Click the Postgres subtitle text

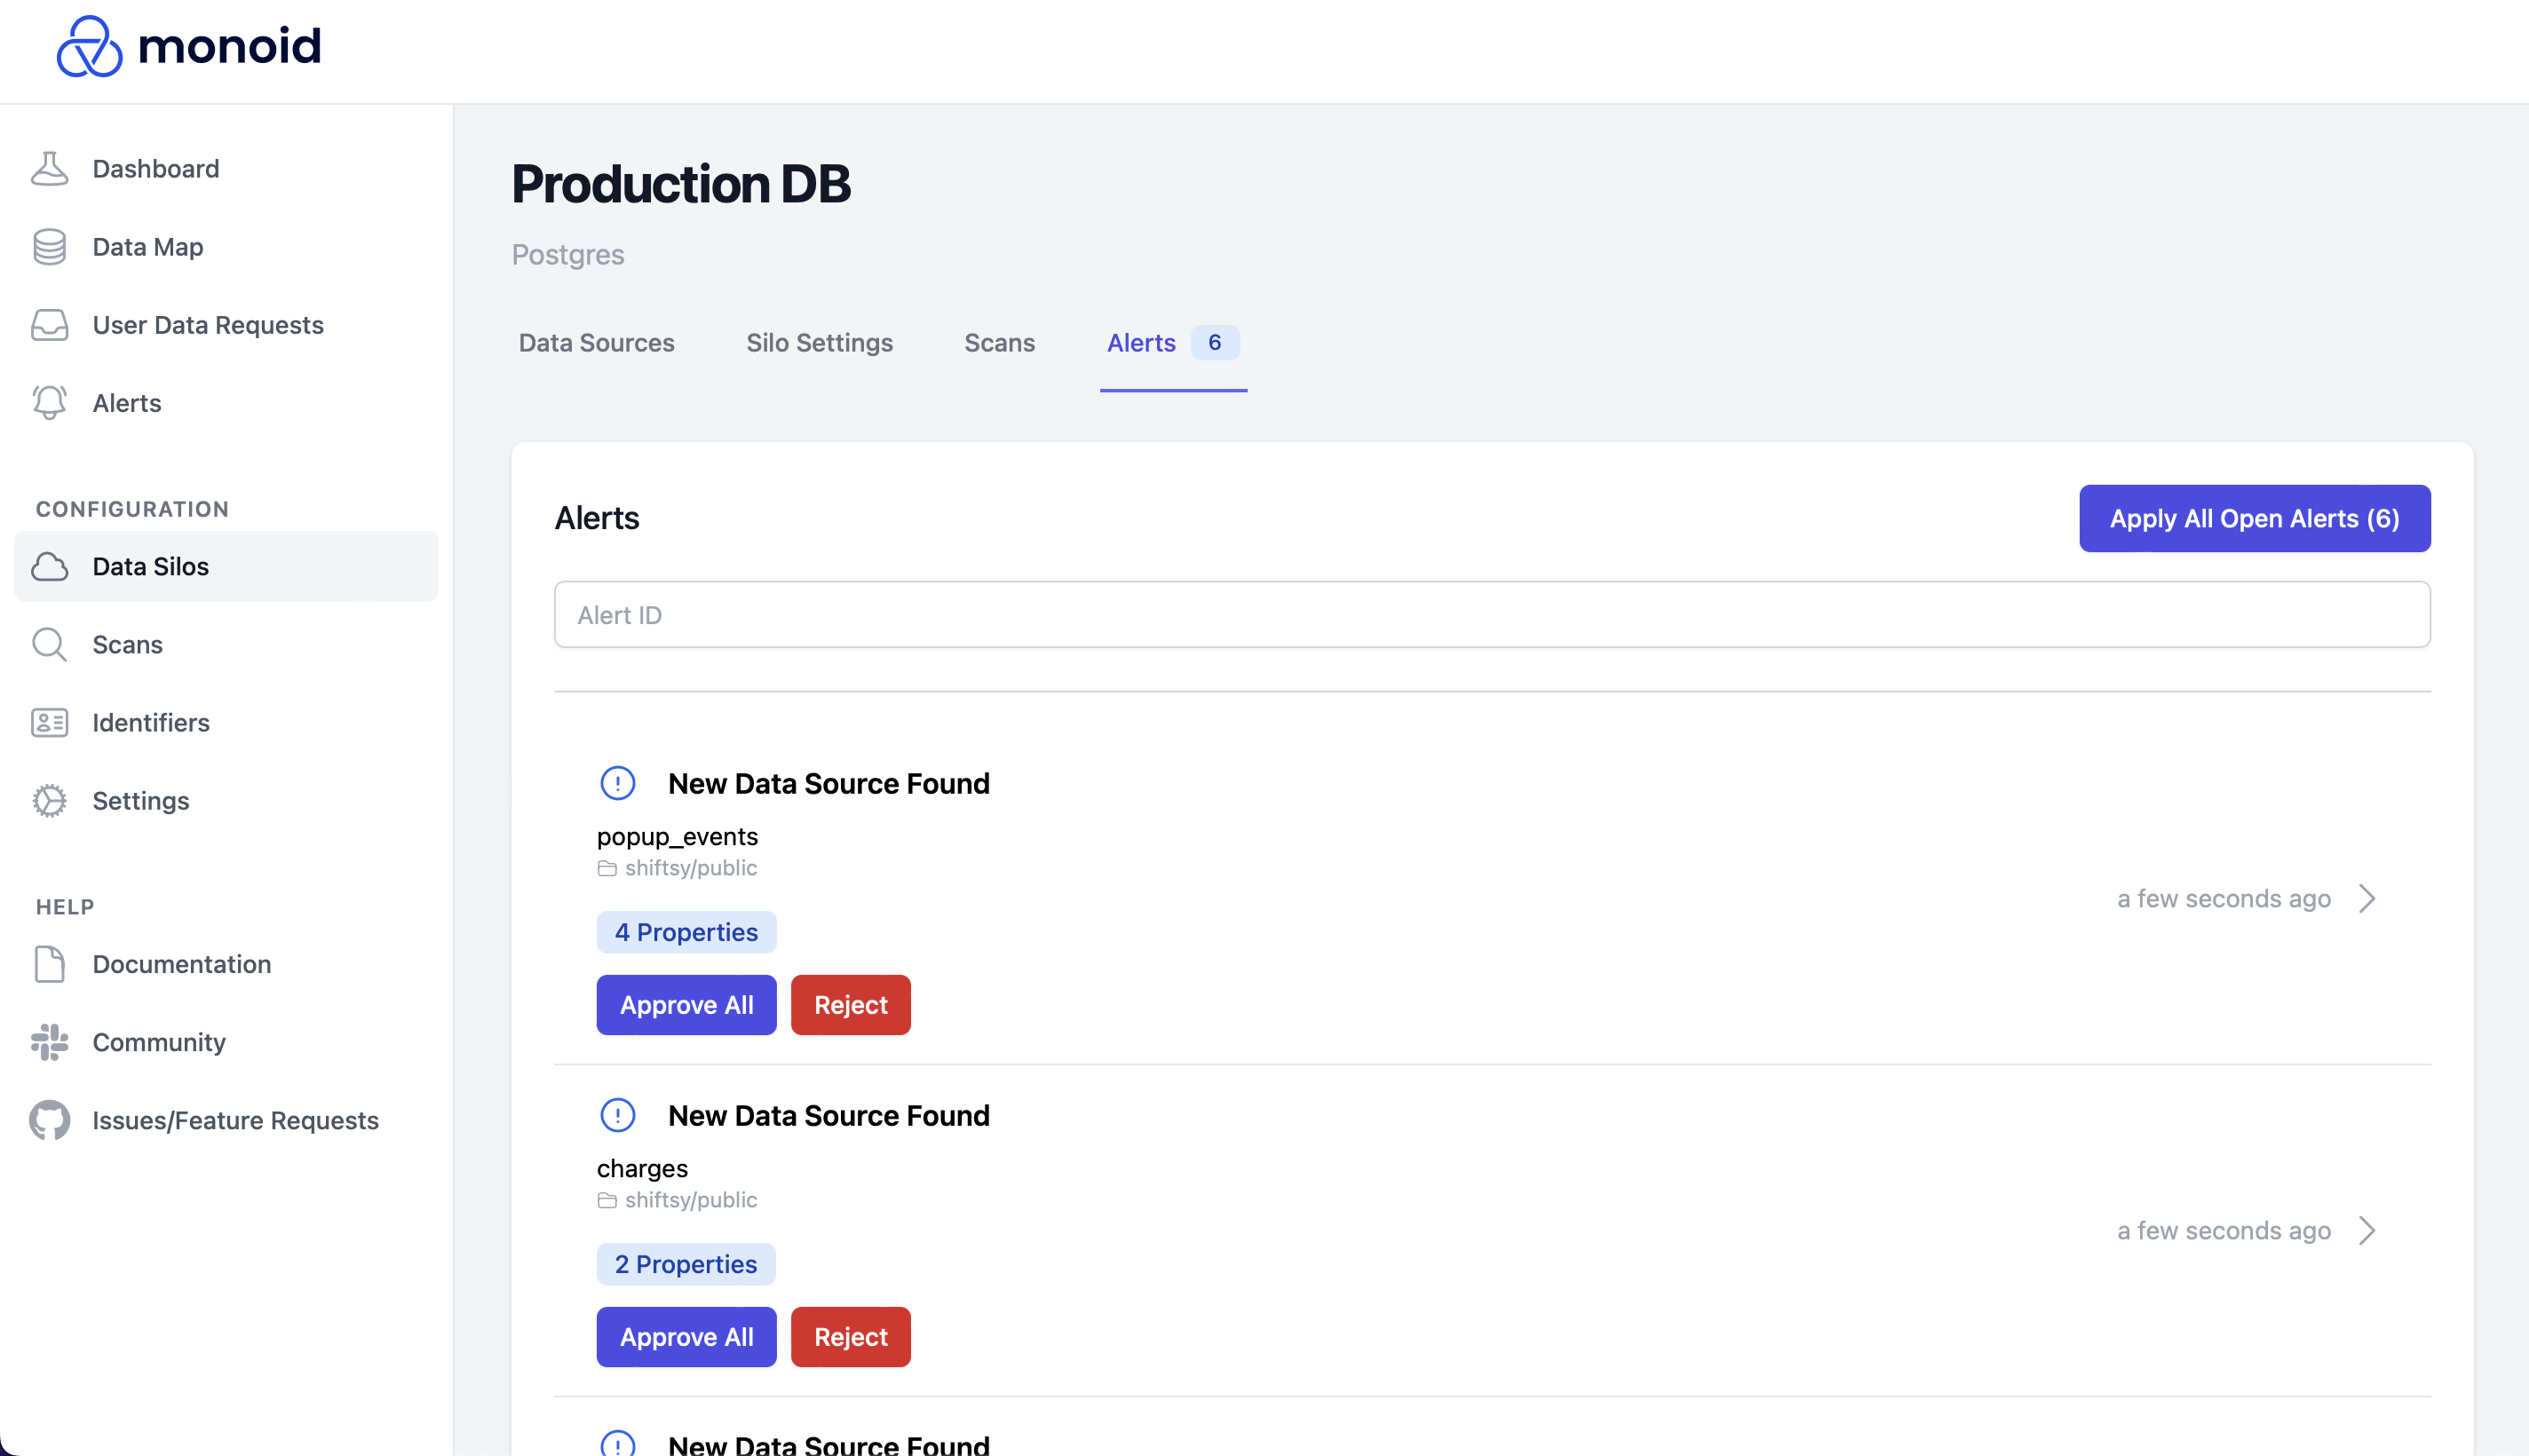pos(567,254)
